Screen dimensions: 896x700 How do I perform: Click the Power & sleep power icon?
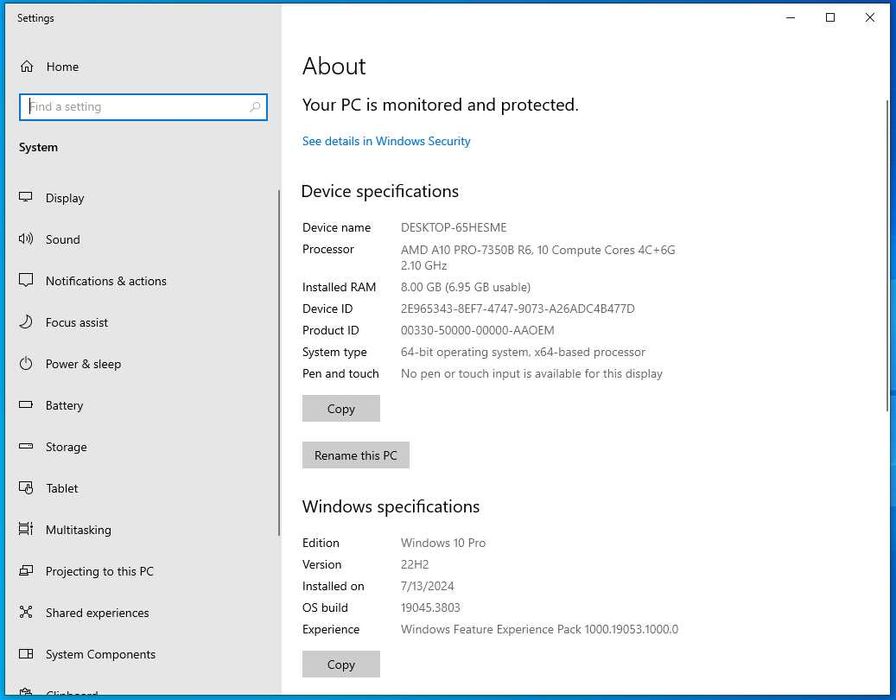(x=26, y=363)
